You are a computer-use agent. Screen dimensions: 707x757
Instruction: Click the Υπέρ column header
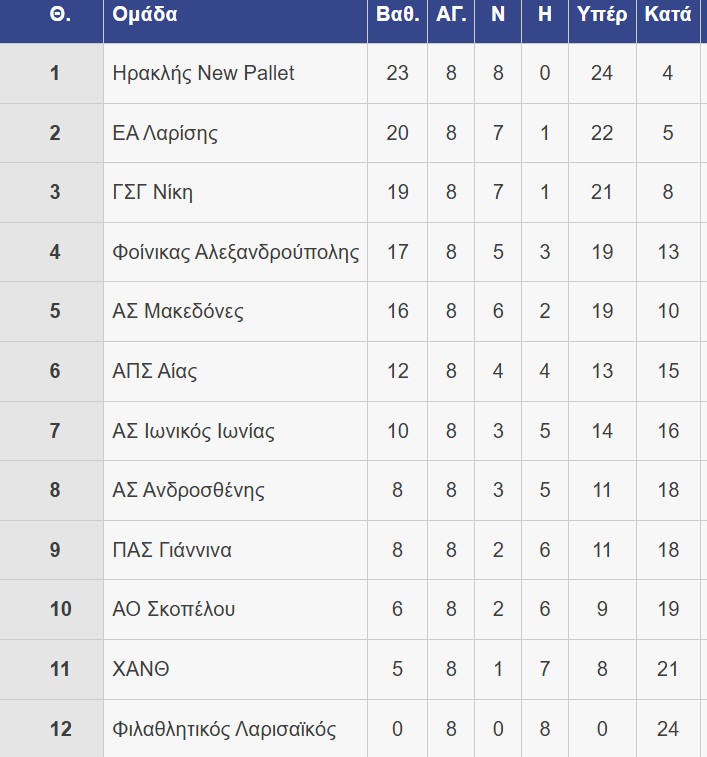602,15
